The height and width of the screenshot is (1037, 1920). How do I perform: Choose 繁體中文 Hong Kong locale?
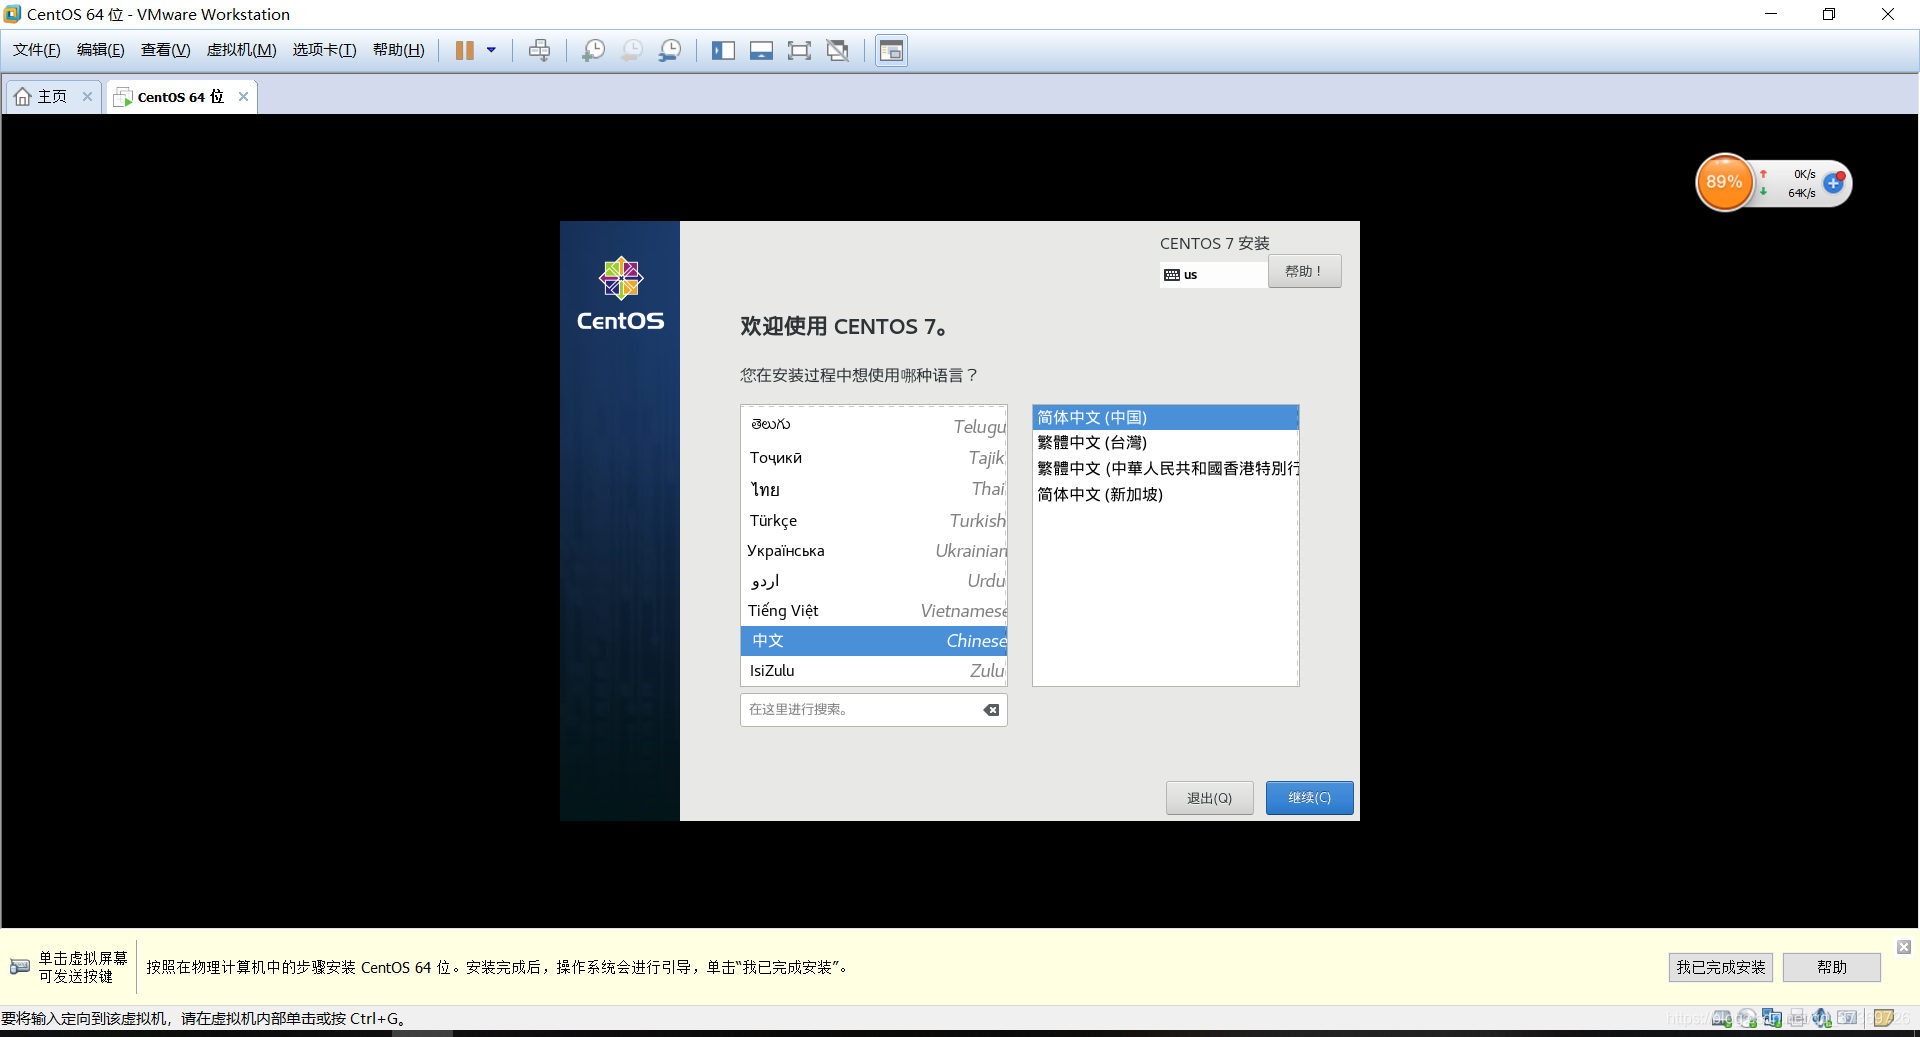coord(1165,468)
